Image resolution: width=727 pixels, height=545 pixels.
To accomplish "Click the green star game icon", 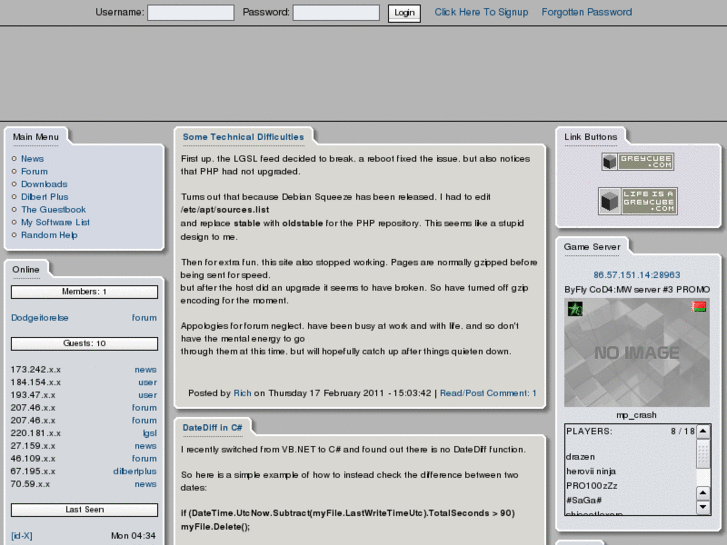I will click(x=575, y=308).
